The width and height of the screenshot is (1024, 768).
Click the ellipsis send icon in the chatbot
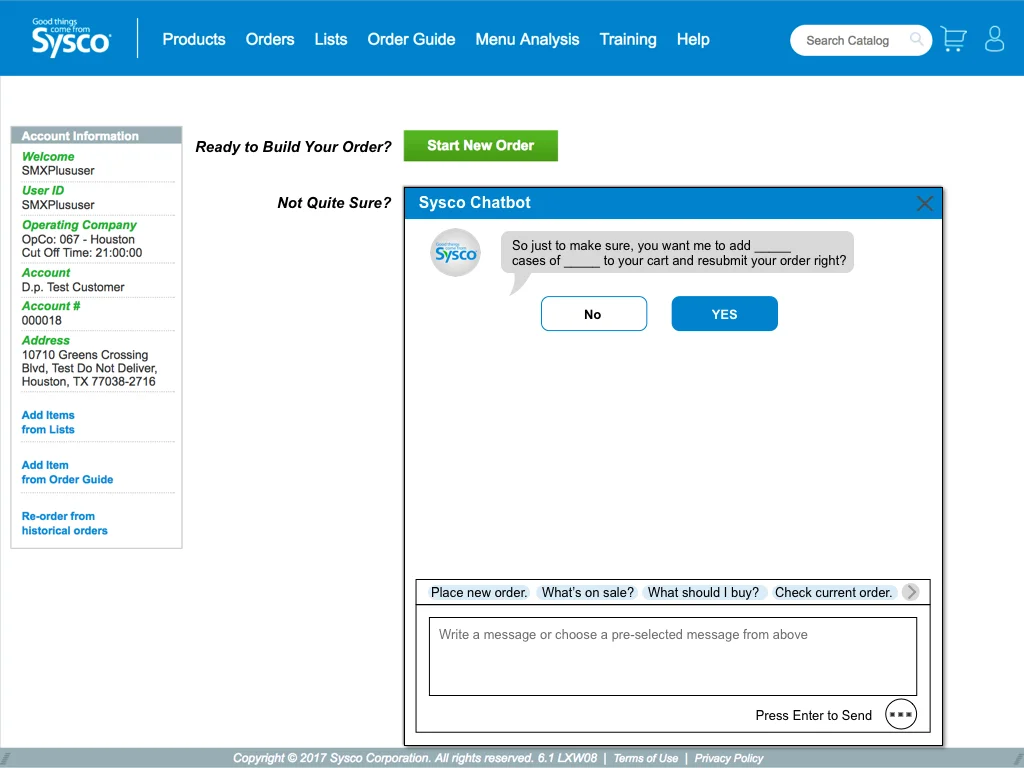900,713
